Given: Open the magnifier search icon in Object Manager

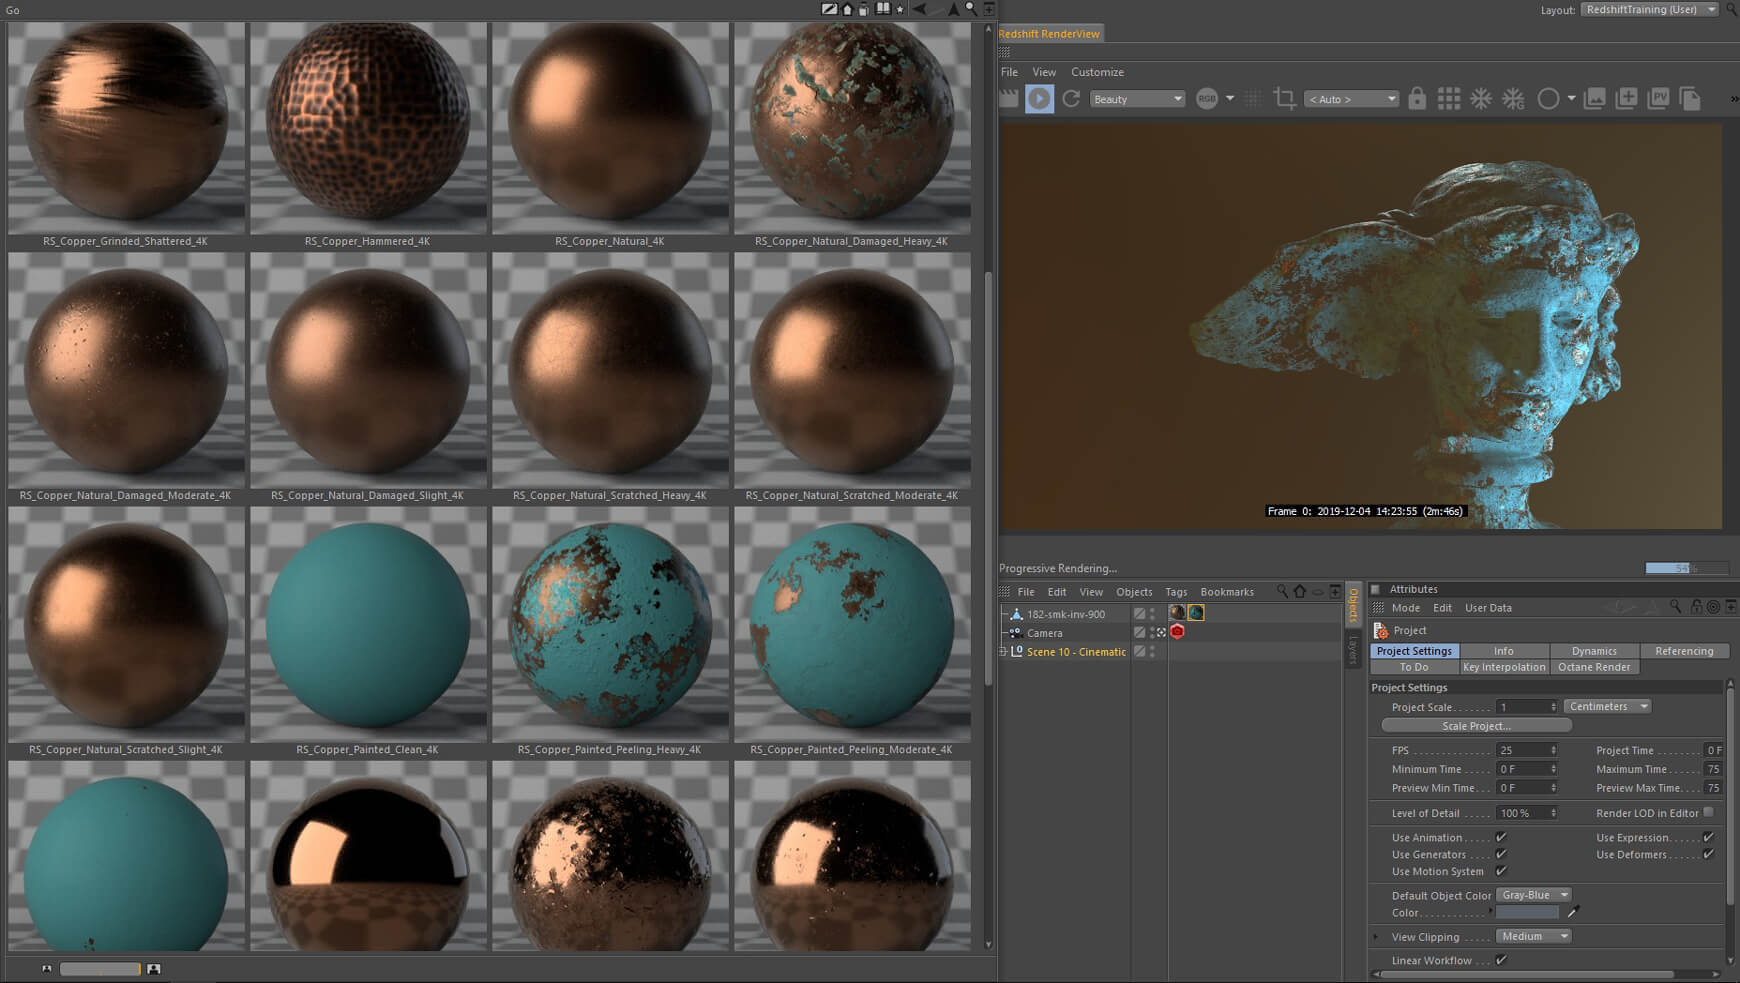Looking at the screenshot, I should tap(1283, 591).
